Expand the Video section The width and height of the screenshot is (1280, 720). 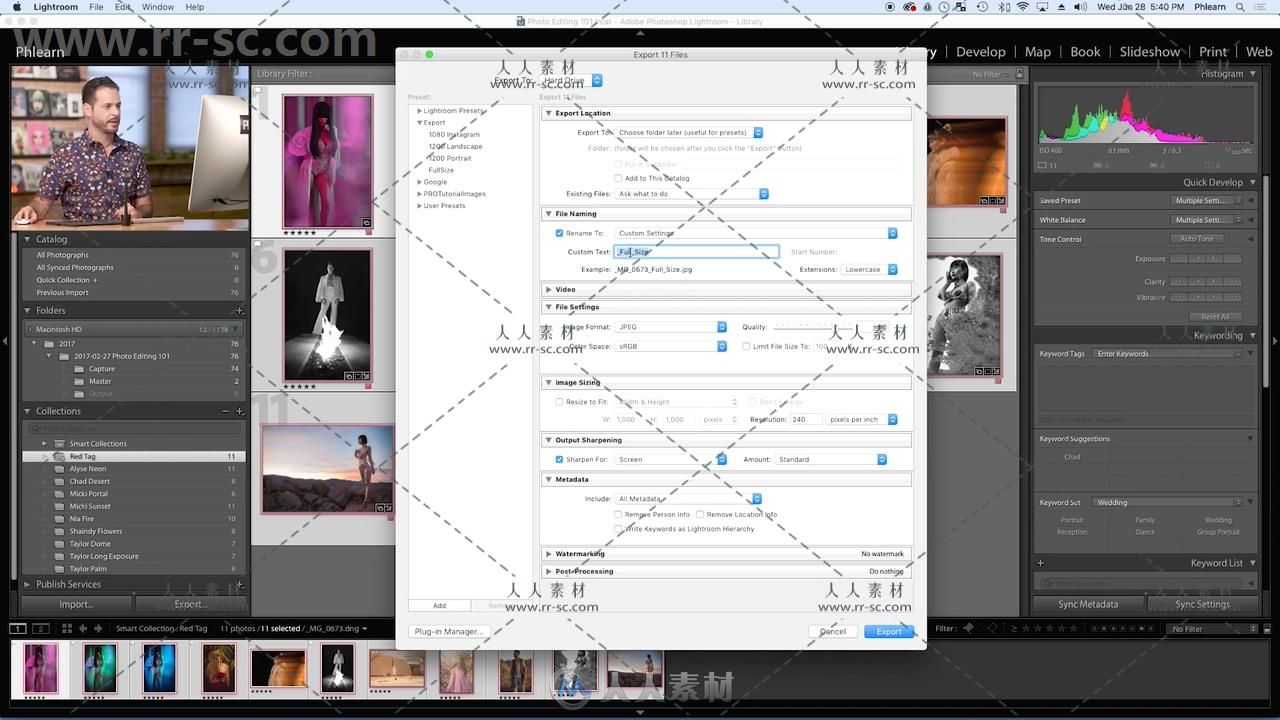click(x=548, y=289)
